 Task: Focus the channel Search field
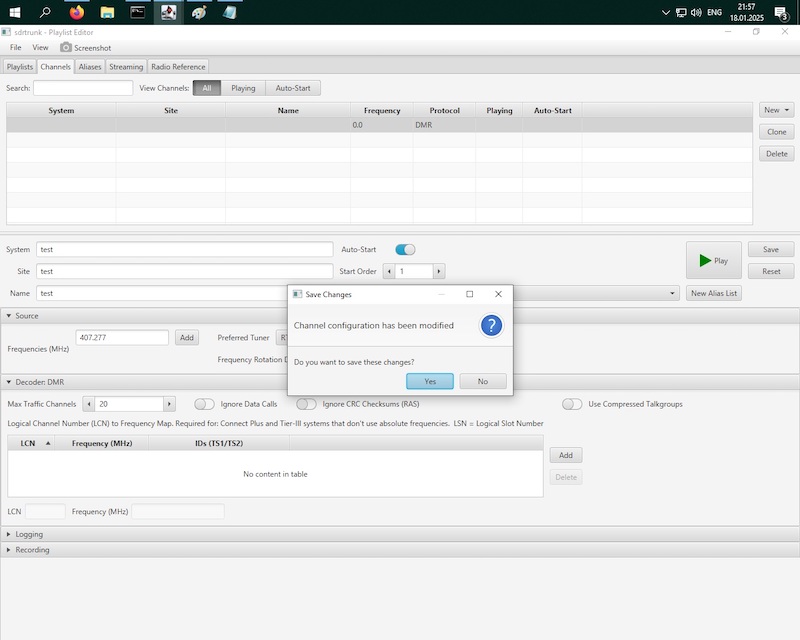click(x=83, y=88)
